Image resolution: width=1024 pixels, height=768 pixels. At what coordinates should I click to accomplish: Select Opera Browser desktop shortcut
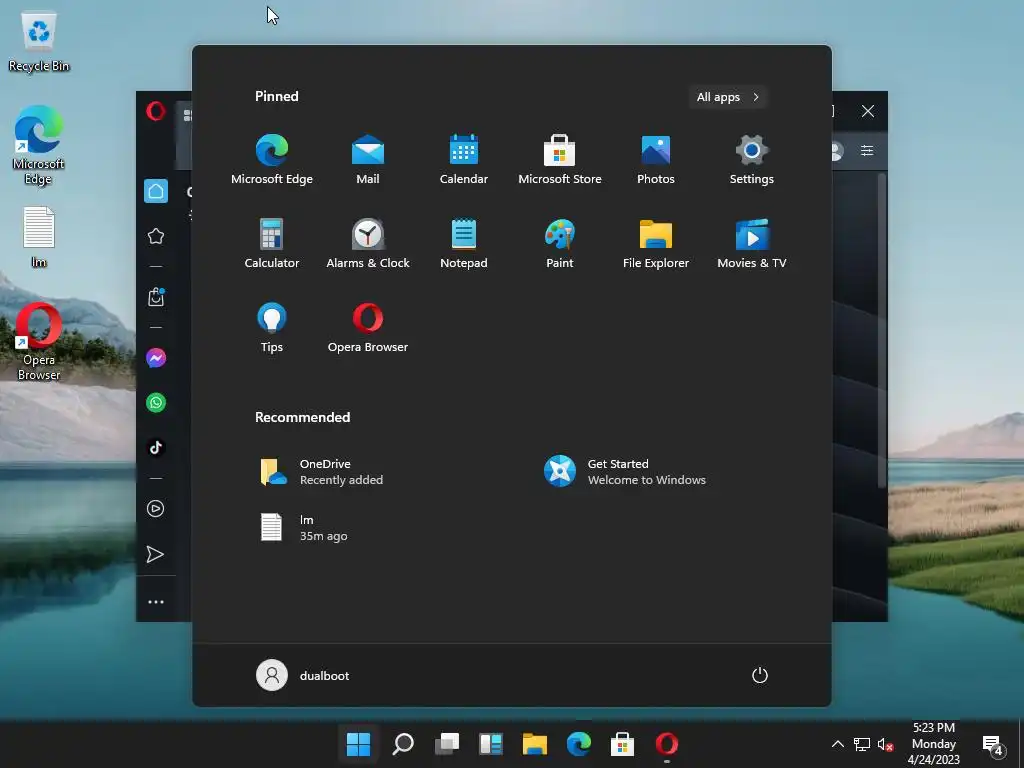pos(39,342)
